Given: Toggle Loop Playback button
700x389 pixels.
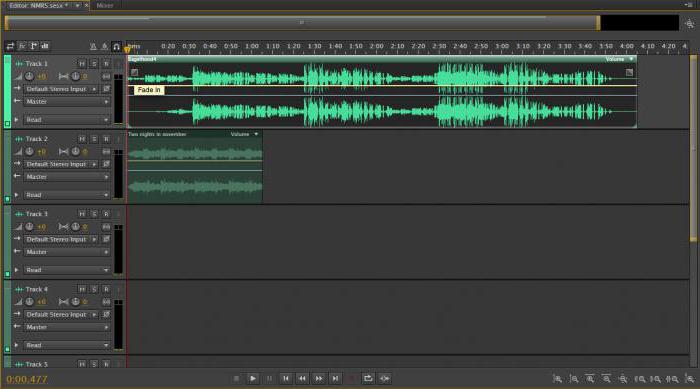Looking at the screenshot, I should 368,379.
